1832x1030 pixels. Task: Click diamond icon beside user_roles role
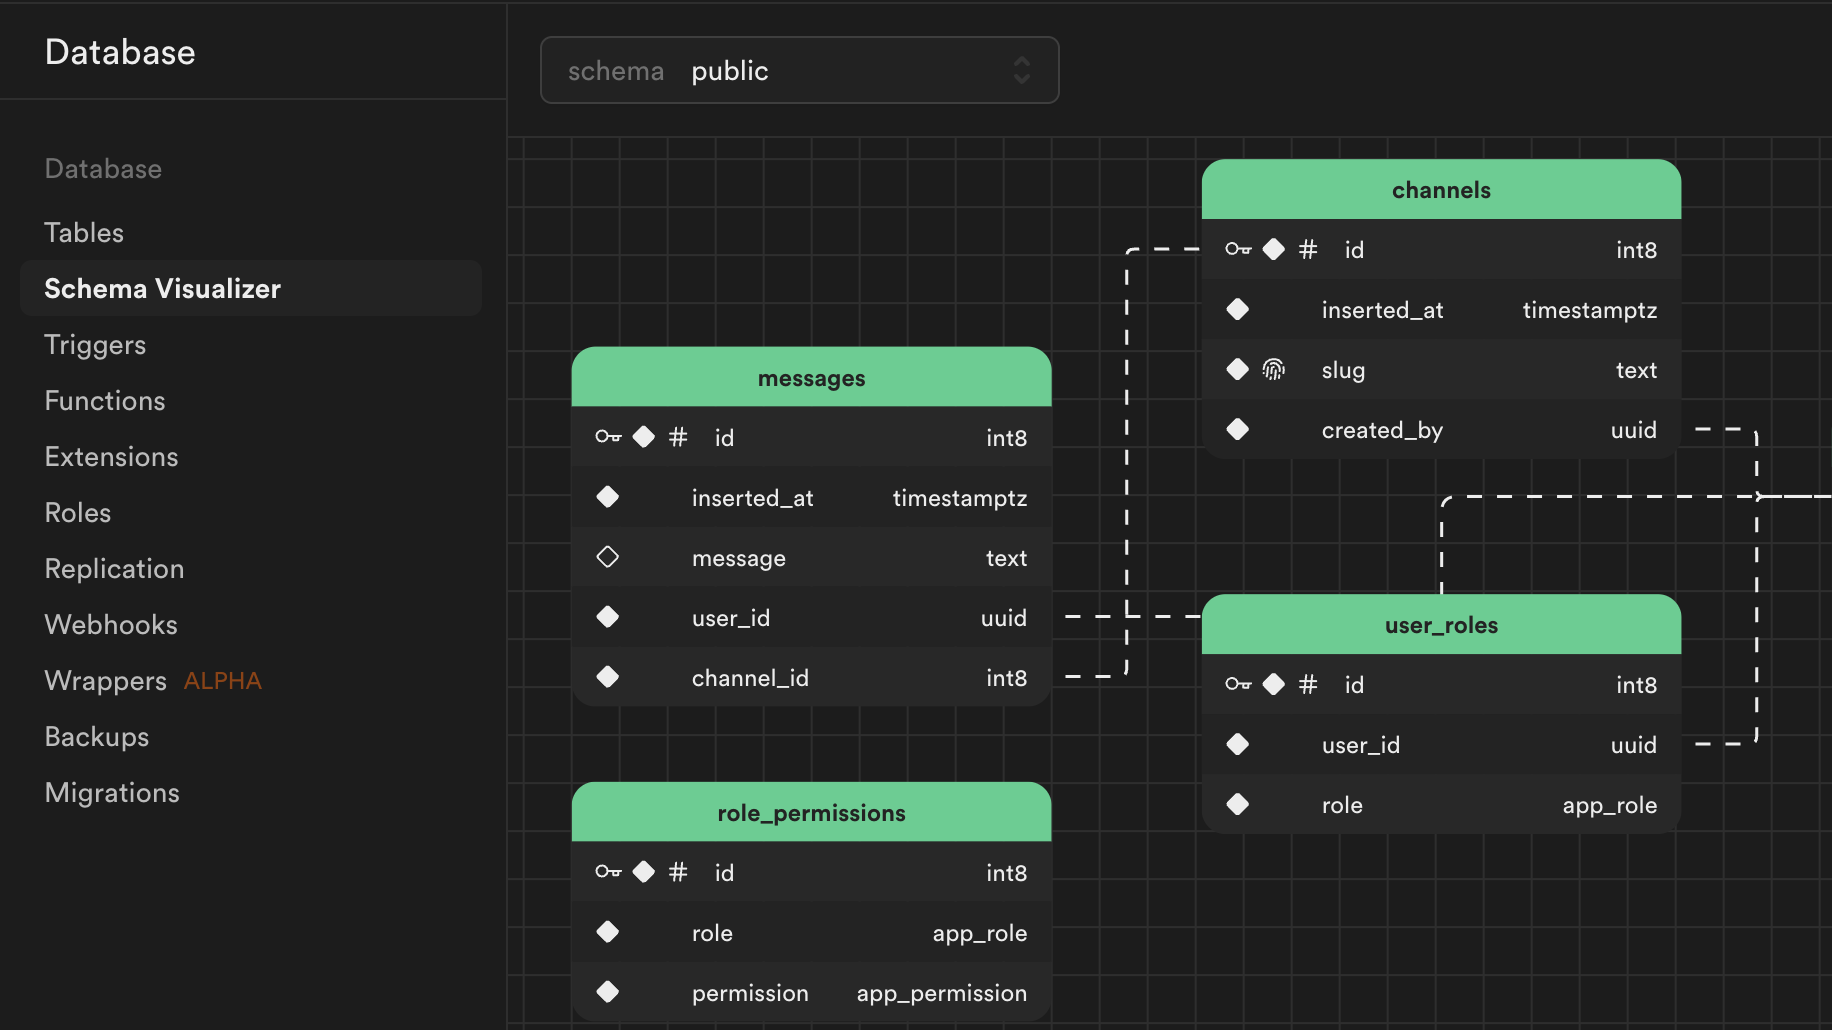(1238, 804)
